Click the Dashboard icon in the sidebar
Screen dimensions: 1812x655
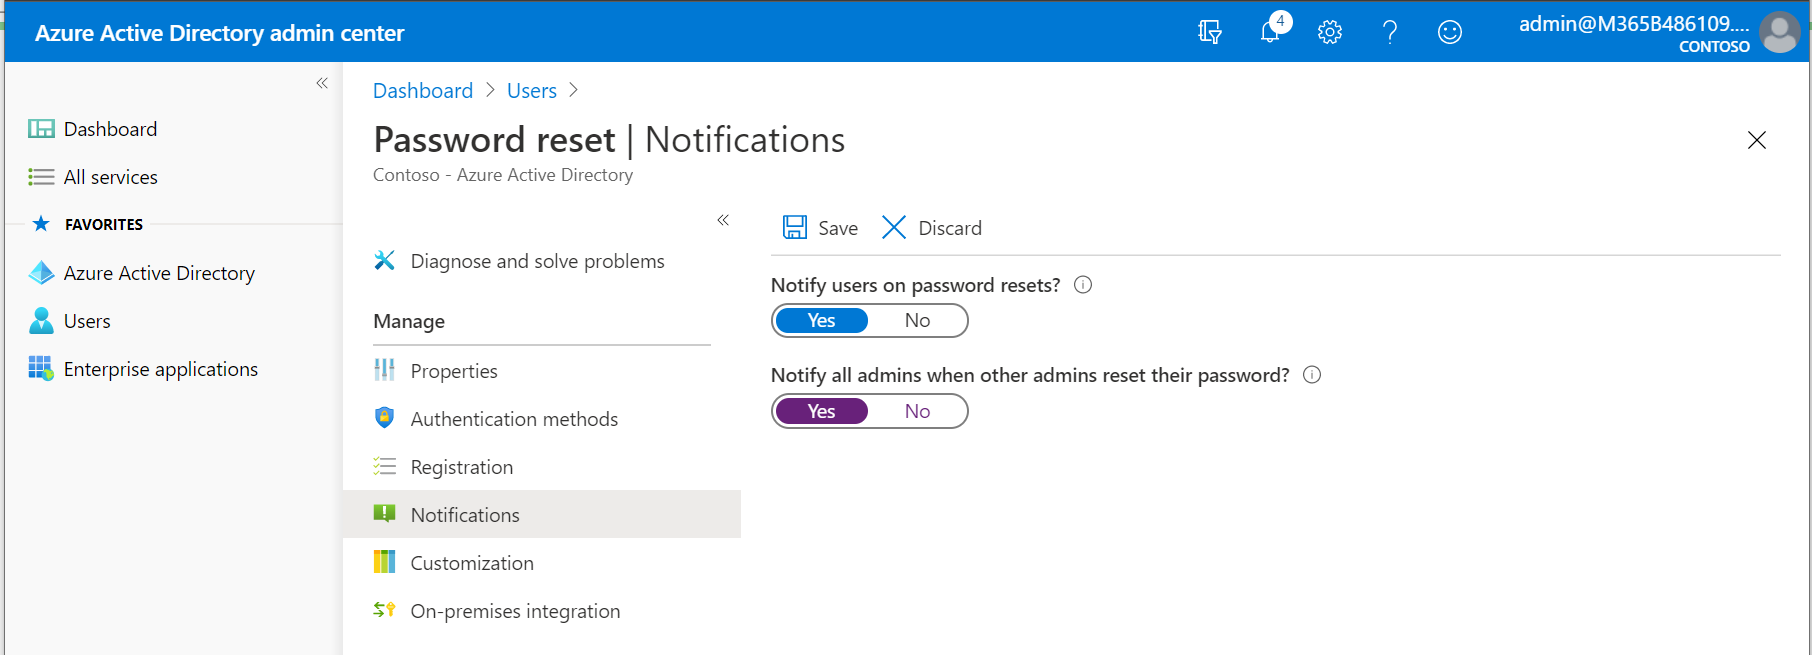coord(41,129)
